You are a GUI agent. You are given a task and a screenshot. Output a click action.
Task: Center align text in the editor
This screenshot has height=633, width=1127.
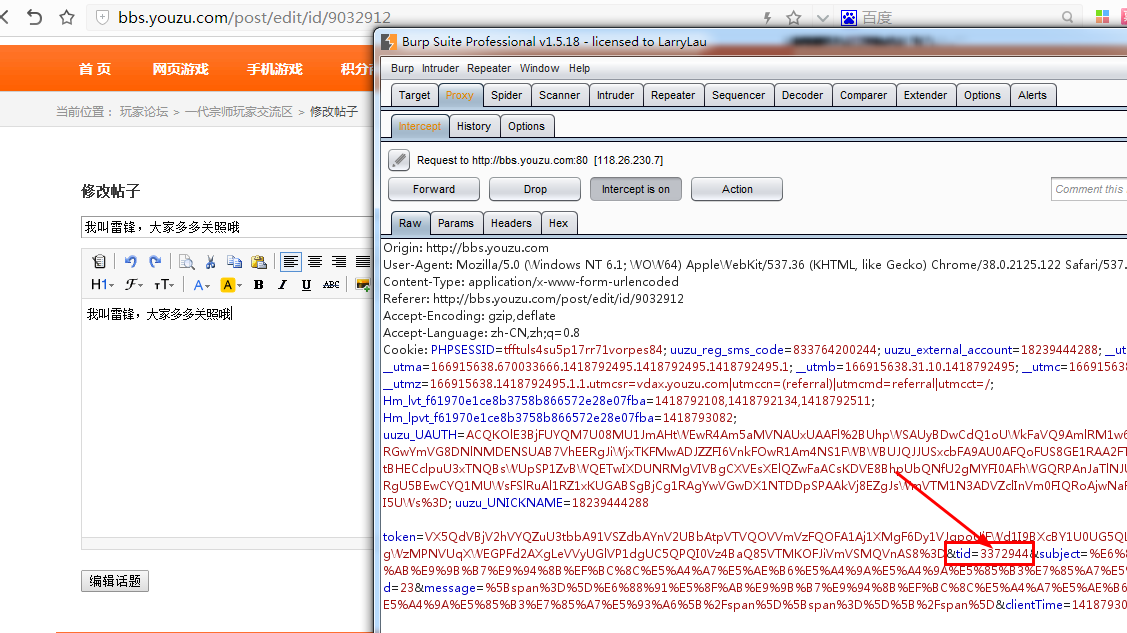[x=315, y=262]
